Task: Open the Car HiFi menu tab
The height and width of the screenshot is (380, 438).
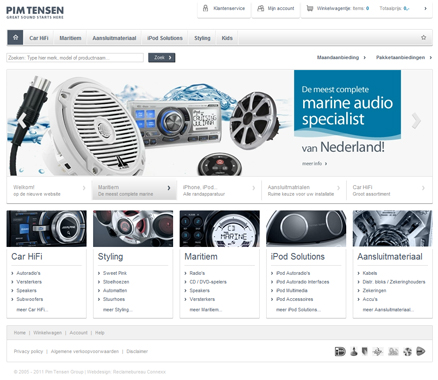Action: pyautogui.click(x=39, y=38)
